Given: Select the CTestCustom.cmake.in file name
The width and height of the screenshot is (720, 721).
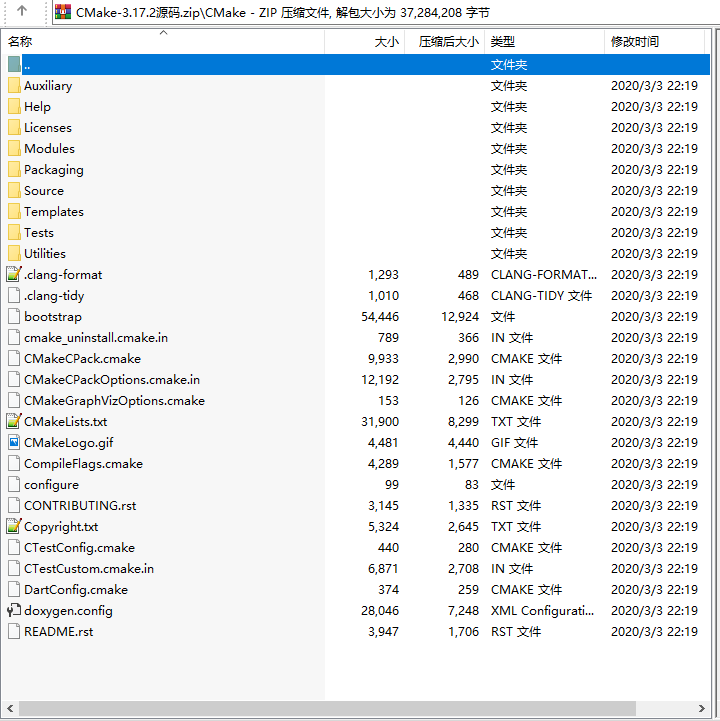Looking at the screenshot, I should [89, 568].
